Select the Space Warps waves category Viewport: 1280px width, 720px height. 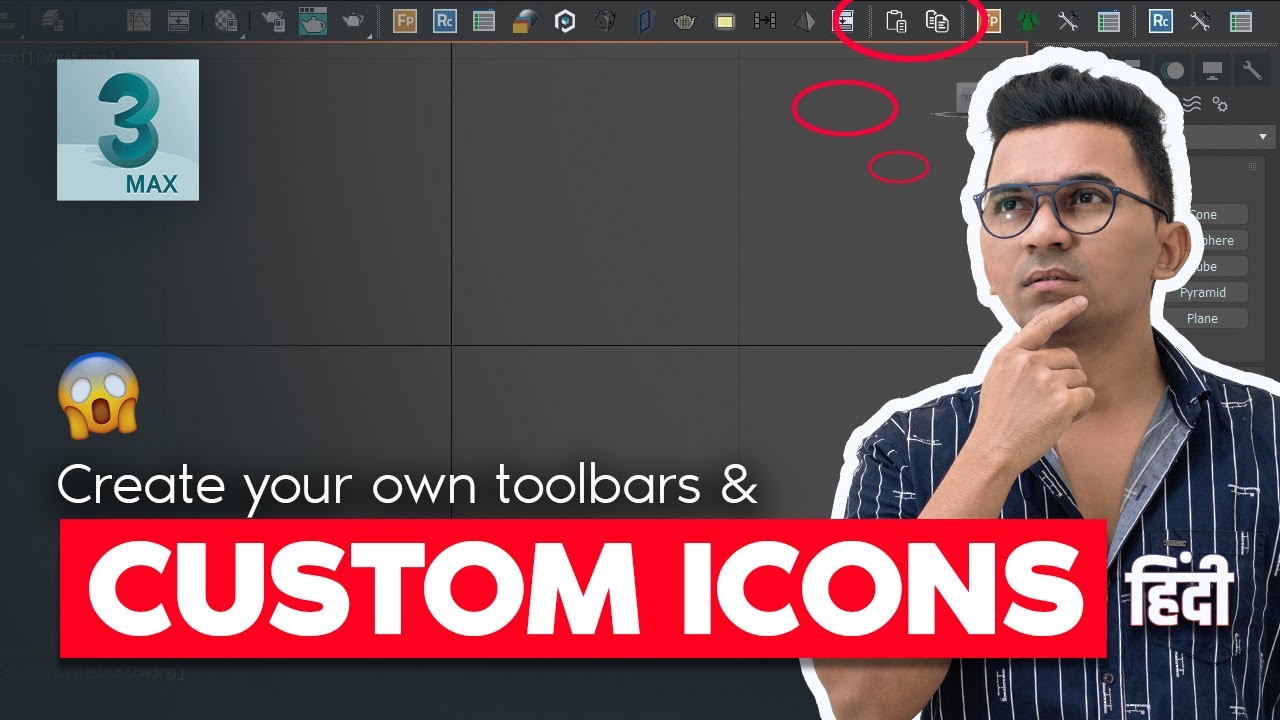[1192, 104]
